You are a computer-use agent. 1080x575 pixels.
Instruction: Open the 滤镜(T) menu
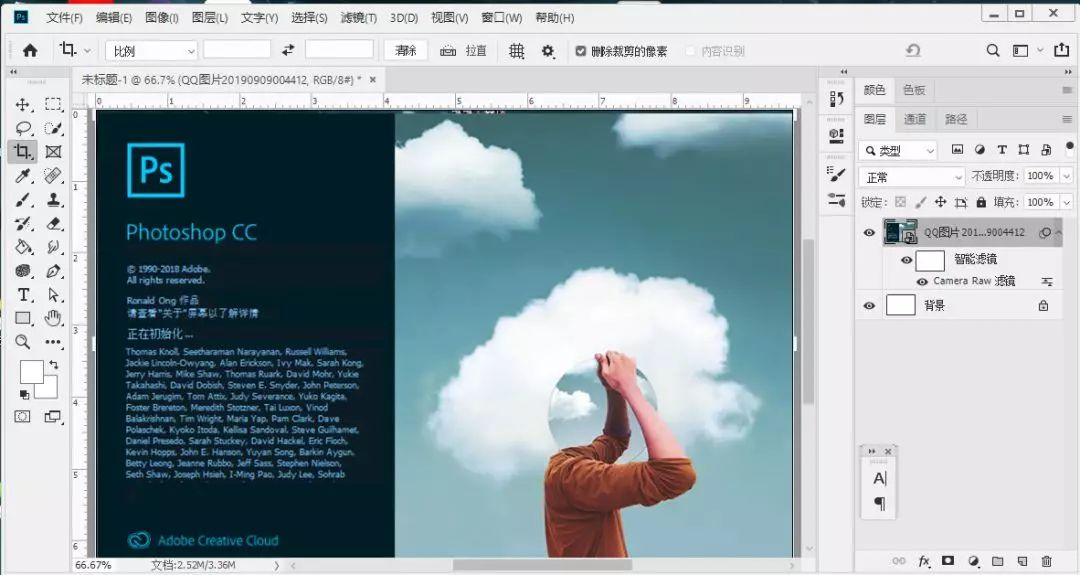(359, 18)
